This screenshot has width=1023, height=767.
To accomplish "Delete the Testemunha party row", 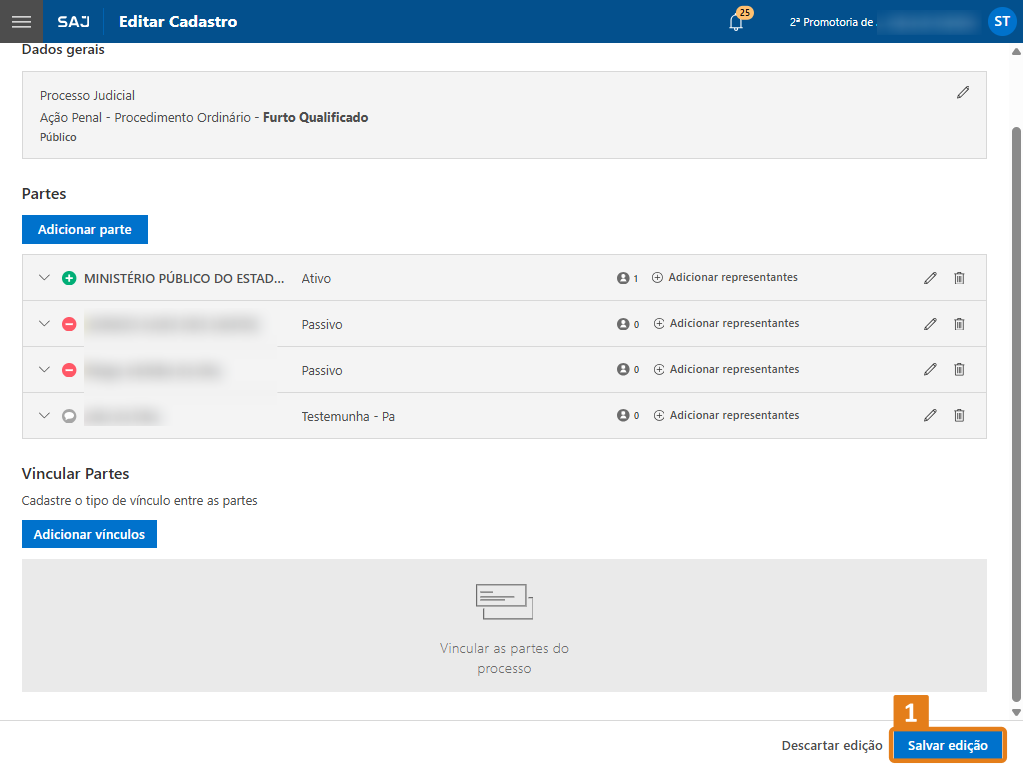I will [959, 416].
